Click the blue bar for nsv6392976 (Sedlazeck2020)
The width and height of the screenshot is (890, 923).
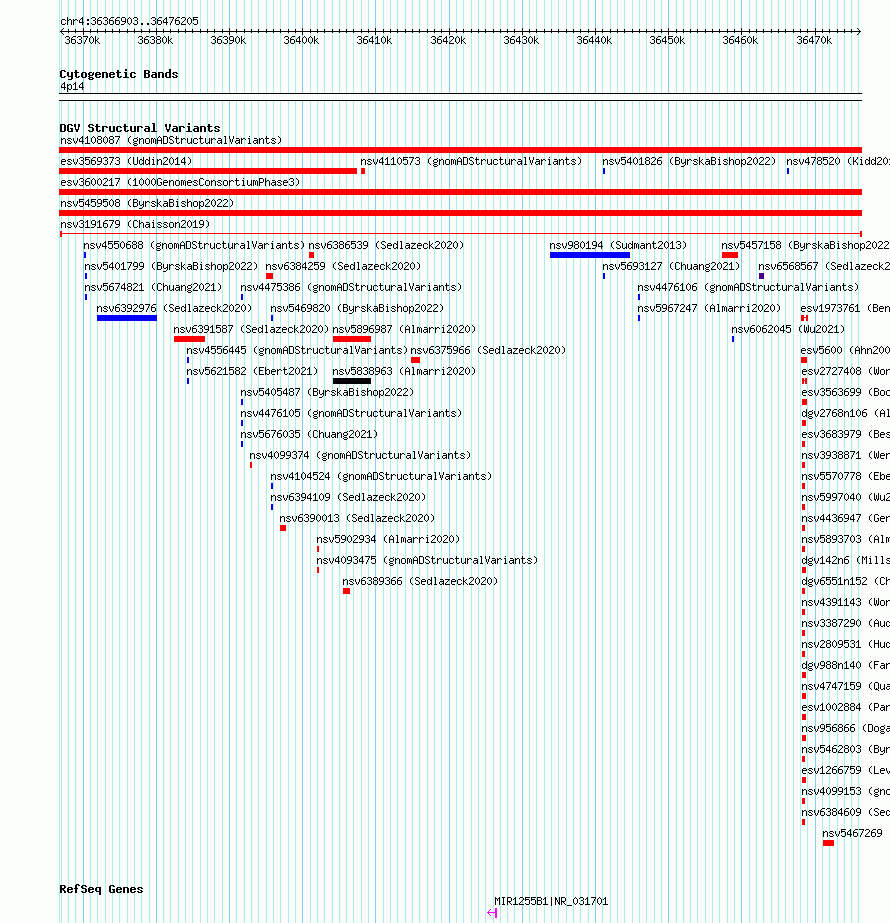[x=127, y=318]
